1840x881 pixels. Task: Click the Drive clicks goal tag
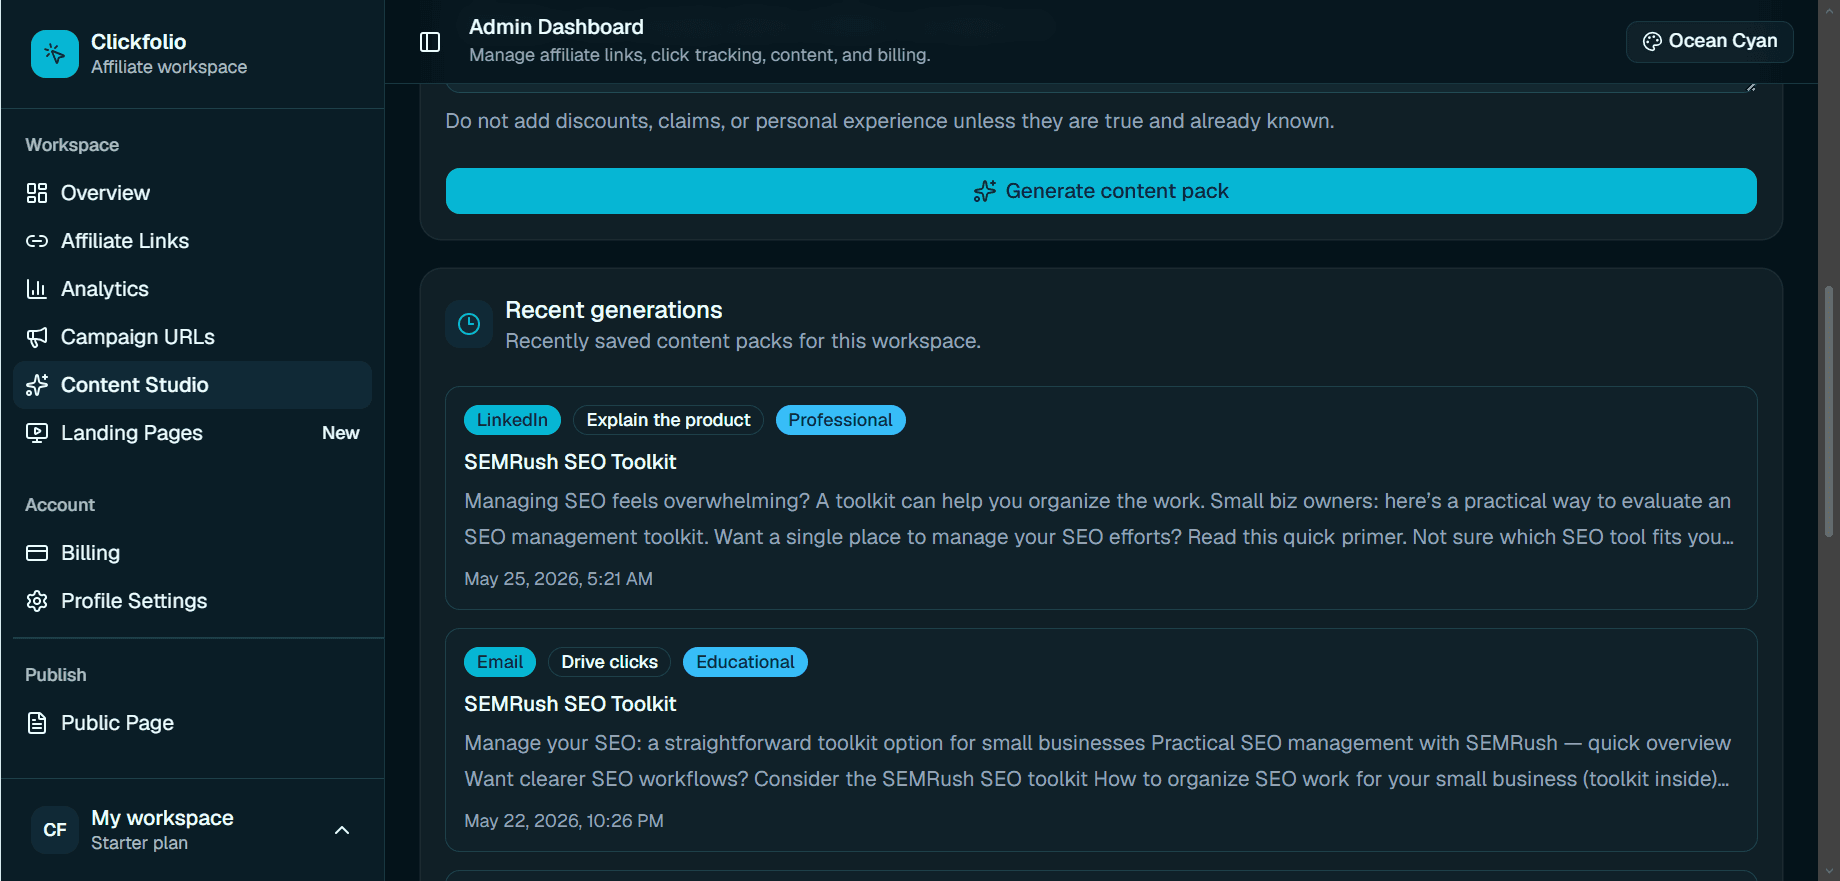click(609, 662)
